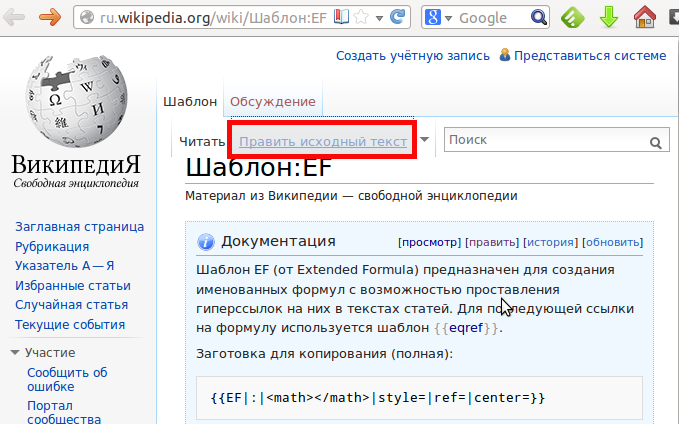
Task: Click история documentation link
Action: pyautogui.click(x=550, y=242)
